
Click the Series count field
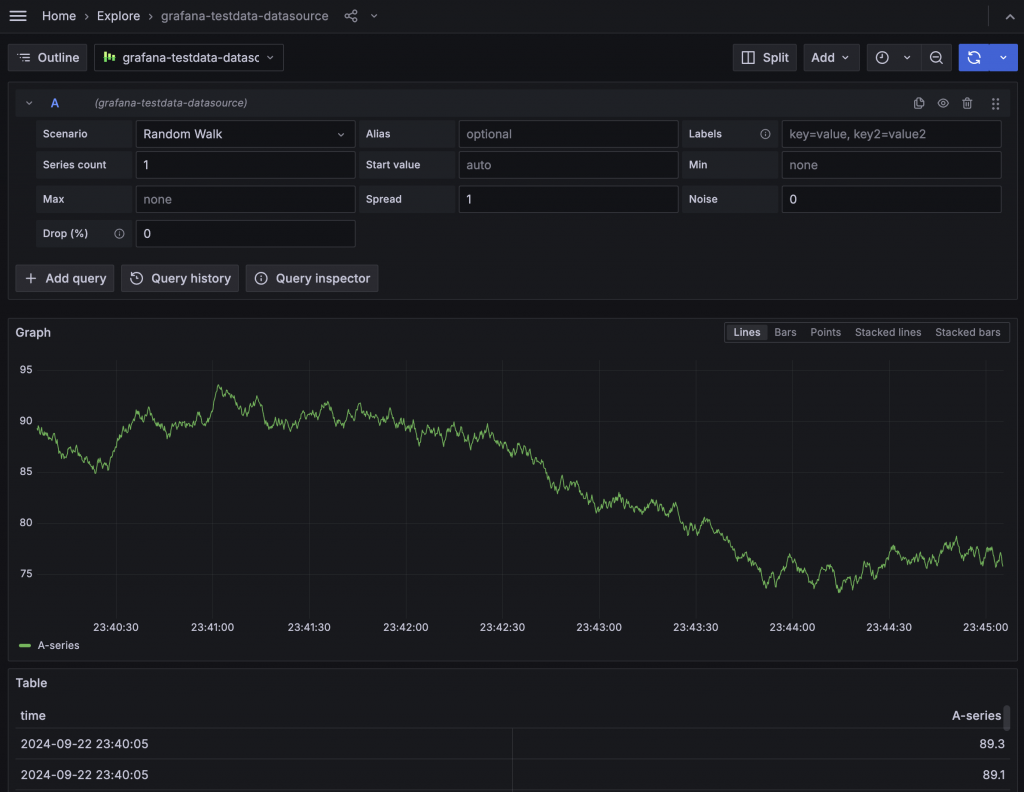246,165
